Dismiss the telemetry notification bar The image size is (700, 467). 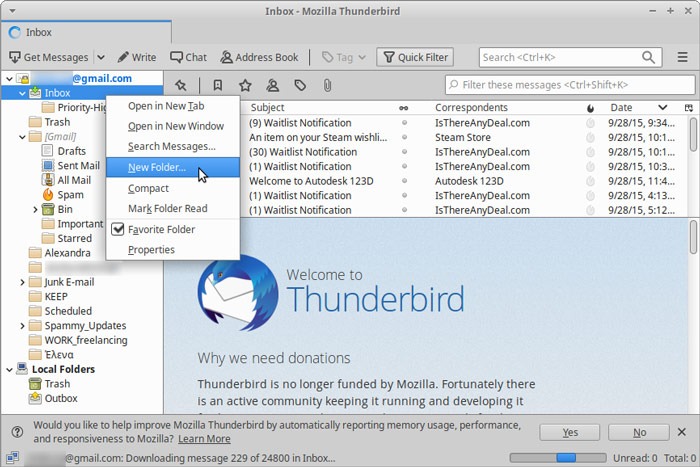[x=682, y=432]
